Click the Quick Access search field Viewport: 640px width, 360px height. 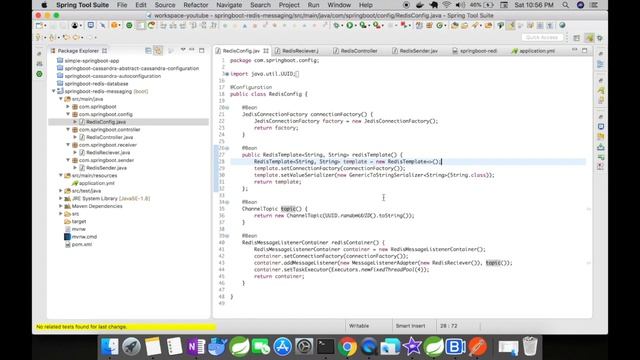click(x=542, y=37)
